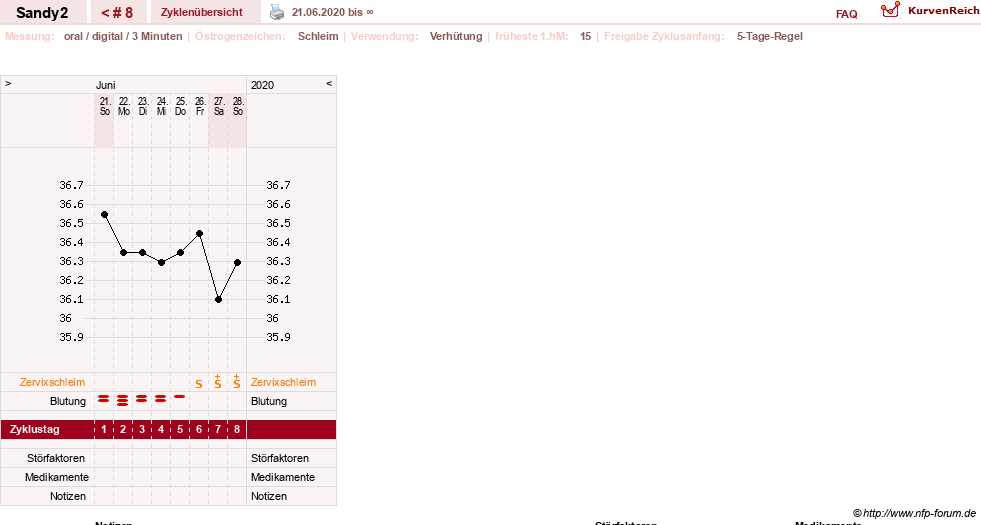
Task: Click cycle day 1 cell
Action: (x=104, y=430)
